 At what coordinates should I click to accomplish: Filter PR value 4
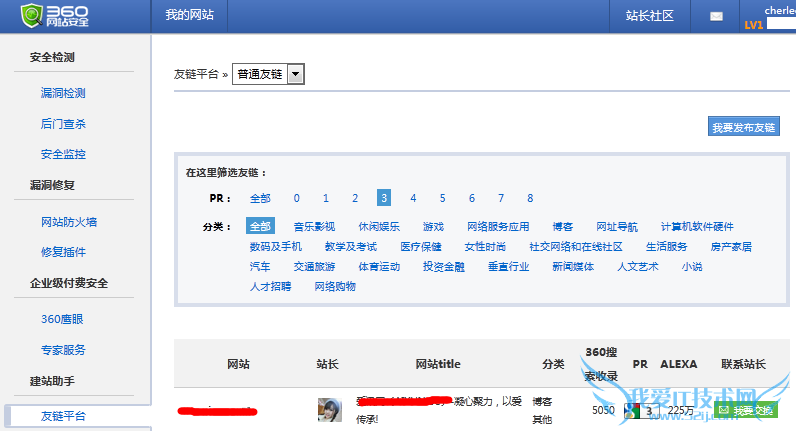tap(413, 198)
